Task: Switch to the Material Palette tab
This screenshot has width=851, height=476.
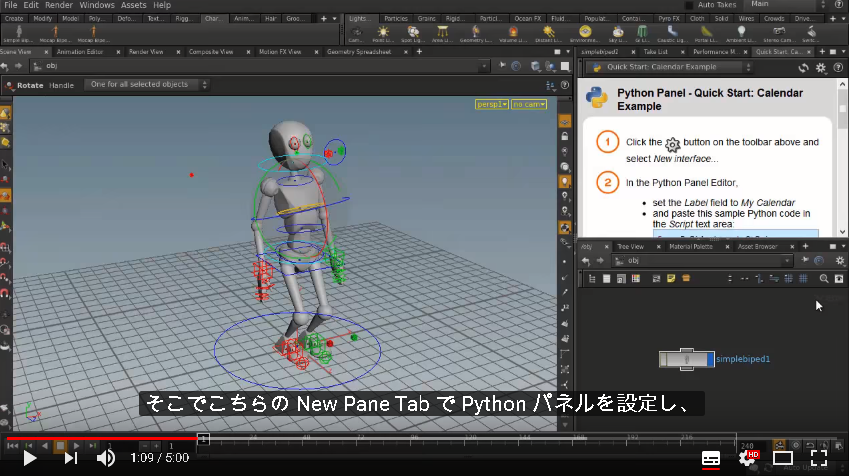Action: pos(690,246)
